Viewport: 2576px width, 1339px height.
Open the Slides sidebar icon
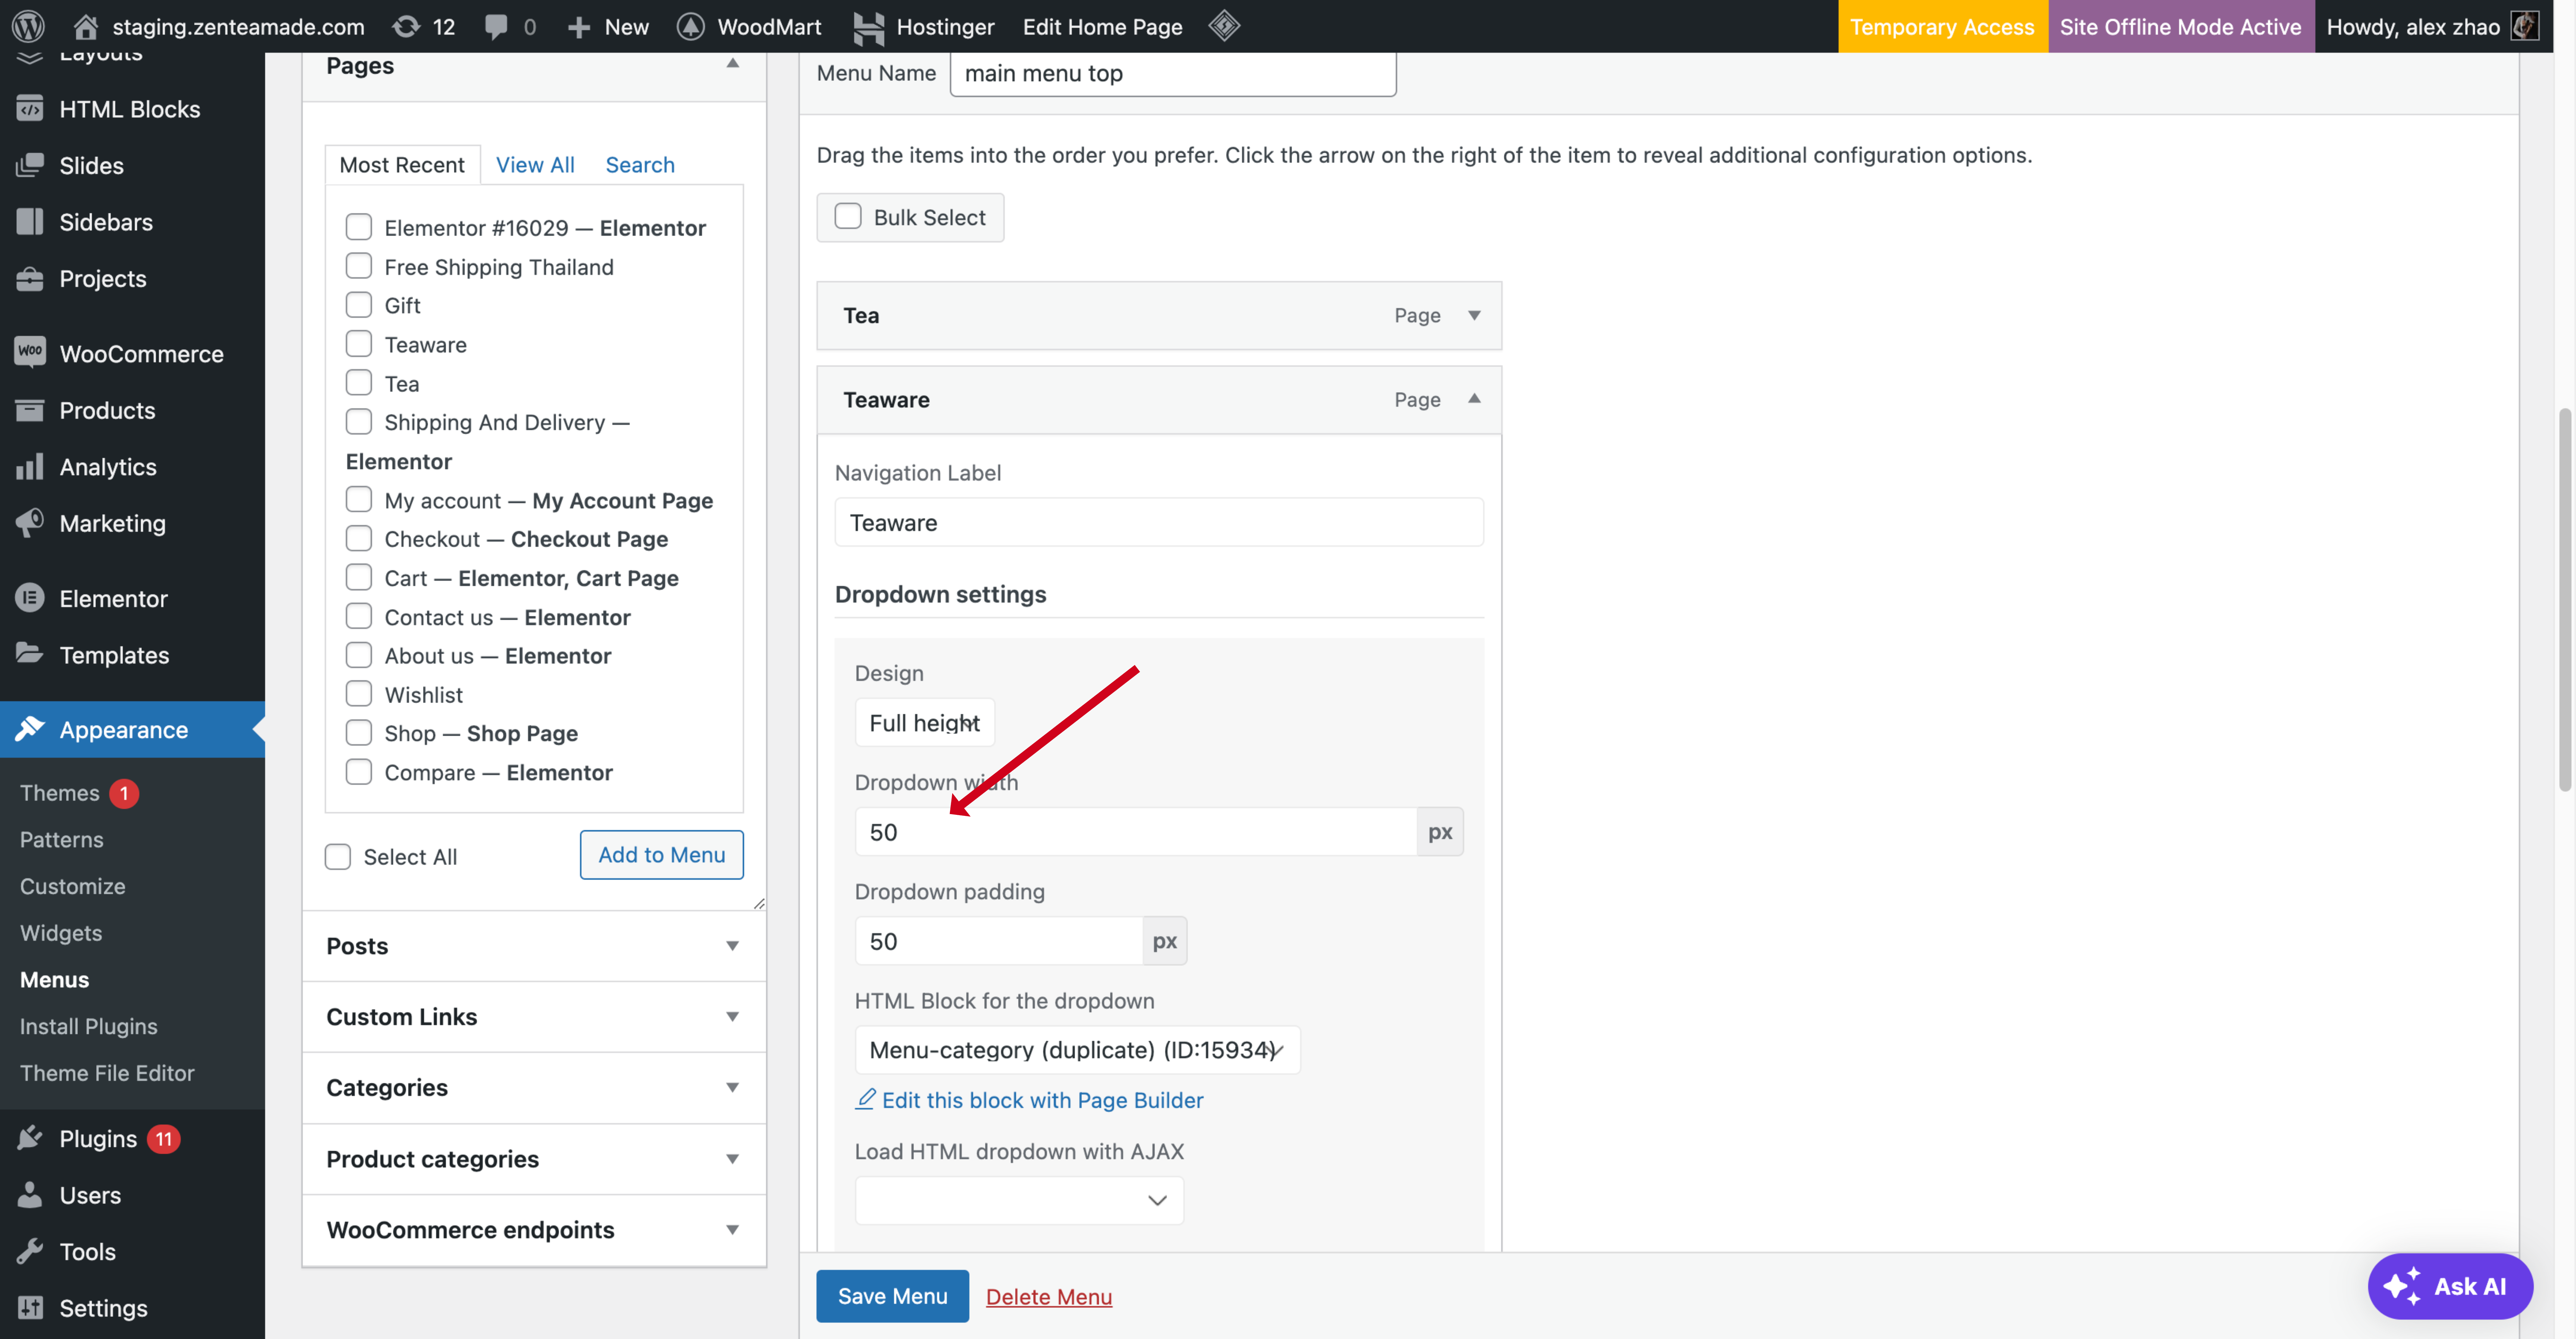pyautogui.click(x=30, y=165)
